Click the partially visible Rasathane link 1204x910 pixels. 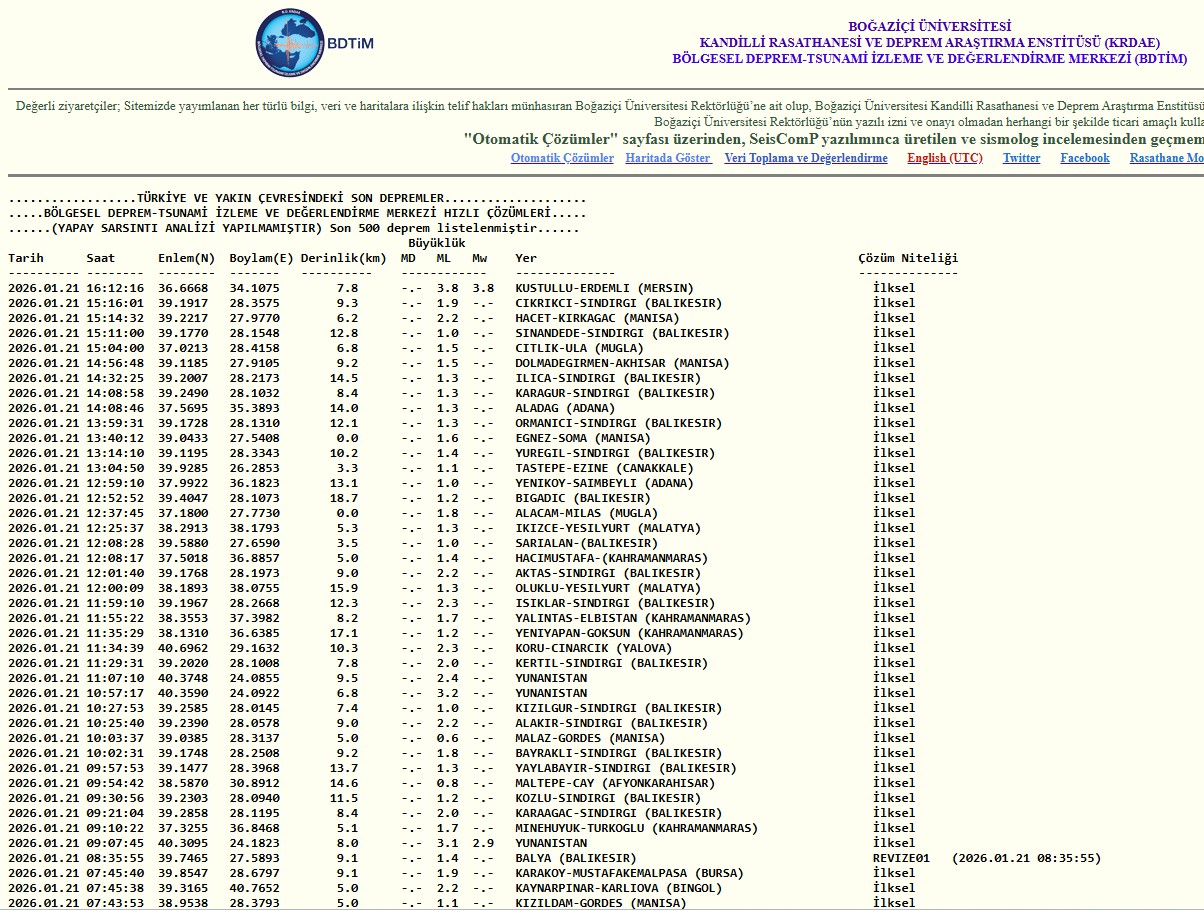click(1166, 158)
